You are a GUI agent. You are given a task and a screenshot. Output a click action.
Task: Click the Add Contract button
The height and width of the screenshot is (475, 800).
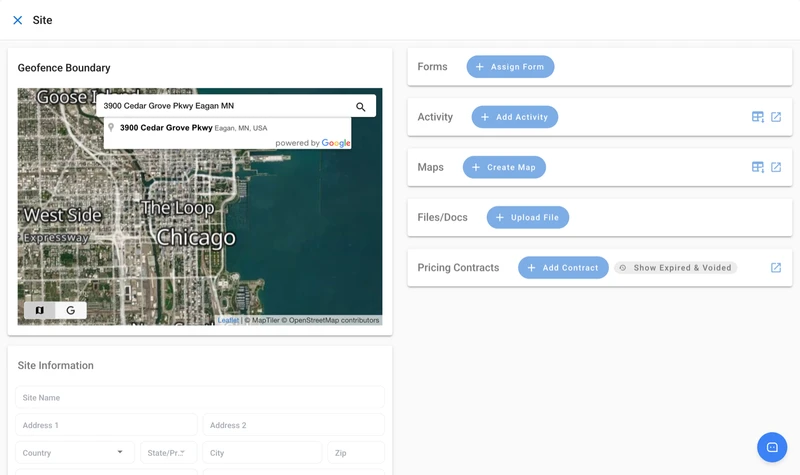pyautogui.click(x=563, y=268)
